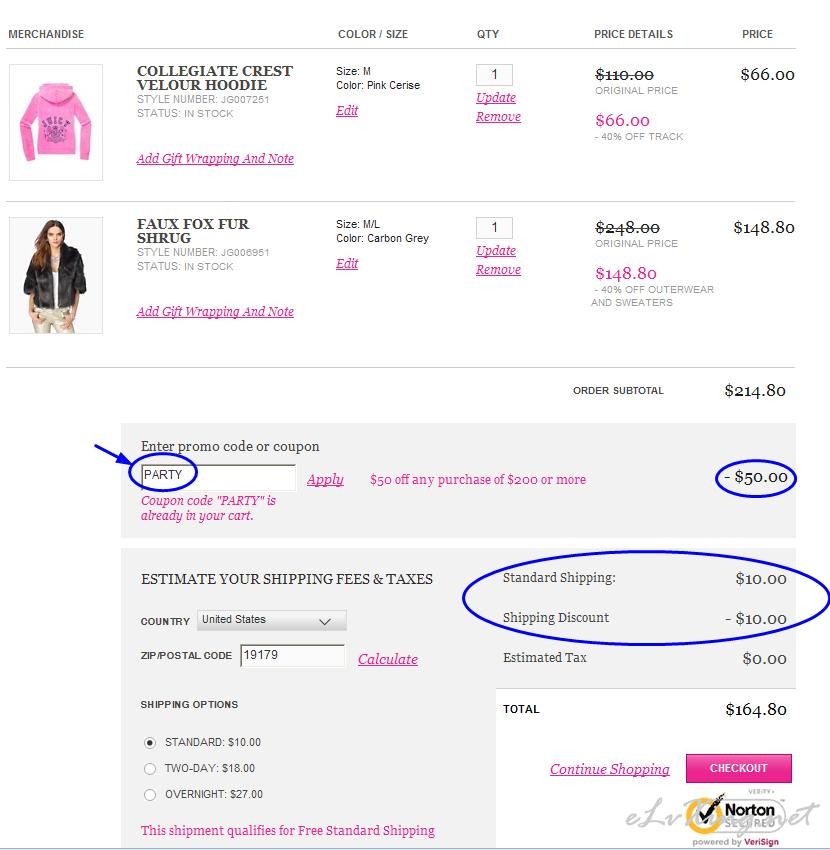Click Calculate for shipping and taxes
The height and width of the screenshot is (850, 830).
(388, 659)
